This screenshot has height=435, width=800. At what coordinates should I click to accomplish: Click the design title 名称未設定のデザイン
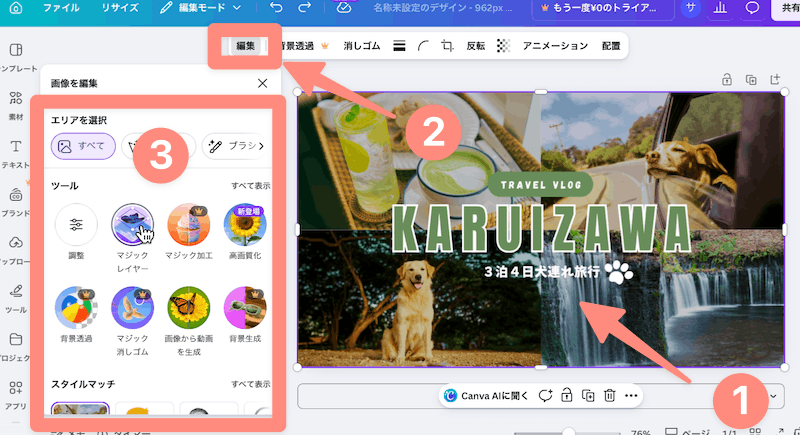pyautogui.click(x=443, y=8)
